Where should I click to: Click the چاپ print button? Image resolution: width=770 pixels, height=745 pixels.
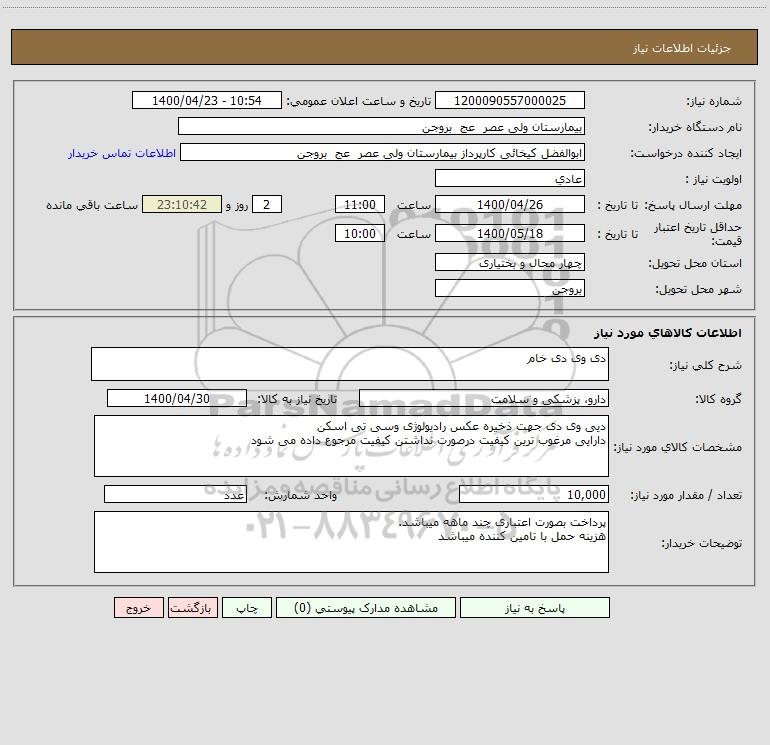click(x=247, y=607)
